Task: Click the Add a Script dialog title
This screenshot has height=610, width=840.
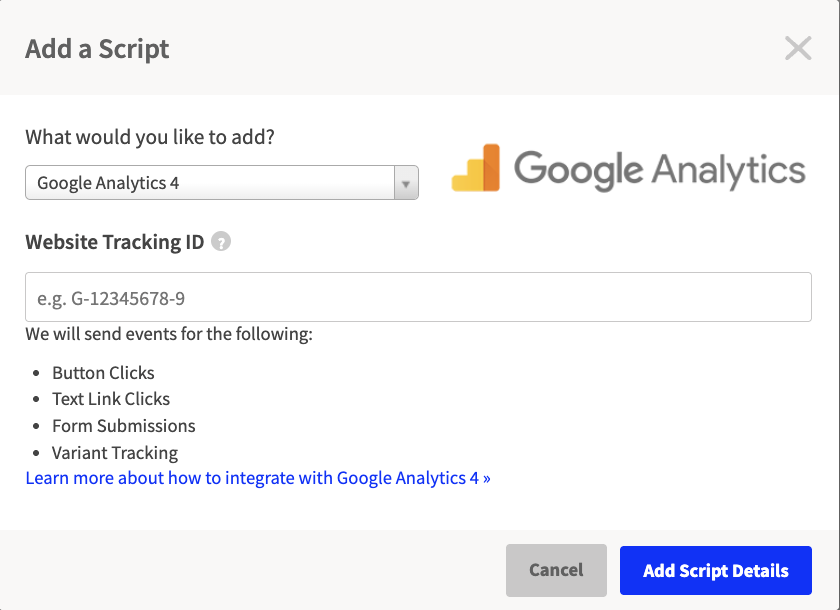Action: coord(97,49)
